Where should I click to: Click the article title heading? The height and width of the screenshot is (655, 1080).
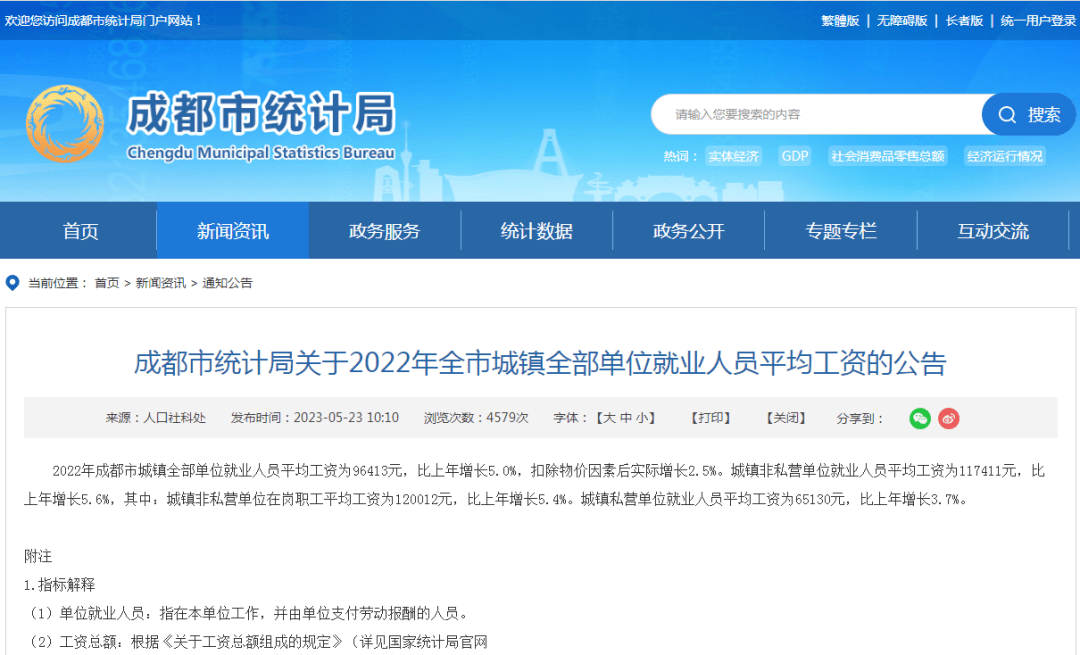(540, 363)
